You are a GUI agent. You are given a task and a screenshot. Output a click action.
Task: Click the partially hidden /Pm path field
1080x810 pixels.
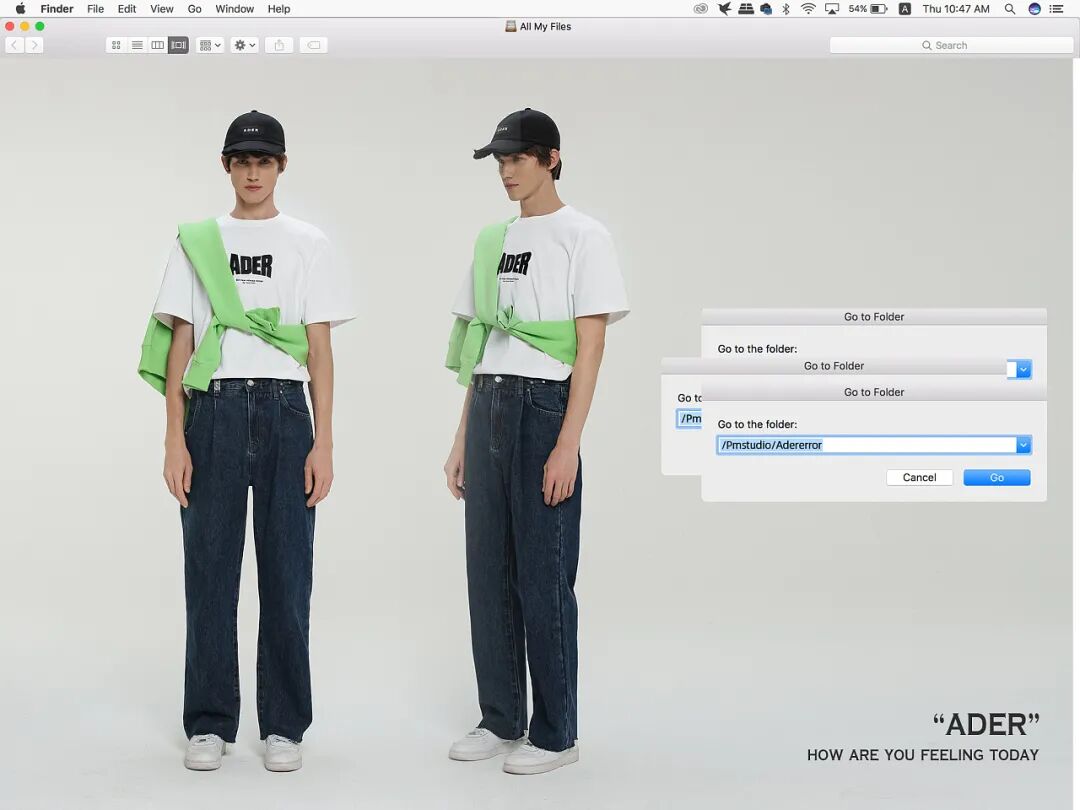pos(689,418)
